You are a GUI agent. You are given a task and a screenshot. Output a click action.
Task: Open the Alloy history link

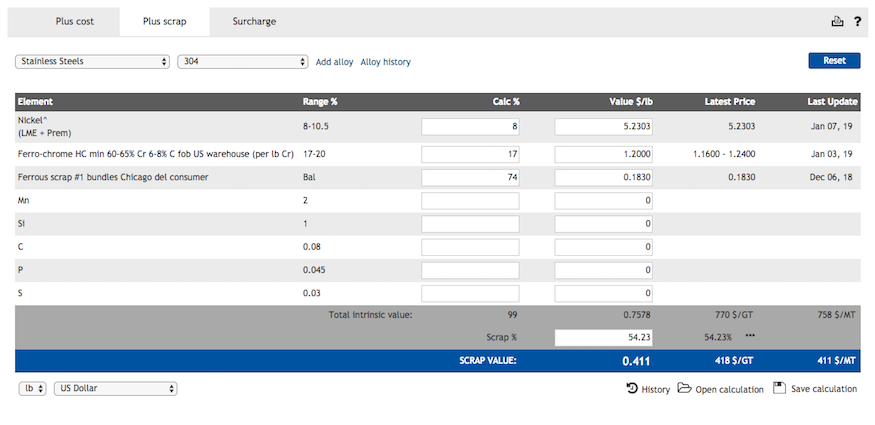[x=385, y=62]
